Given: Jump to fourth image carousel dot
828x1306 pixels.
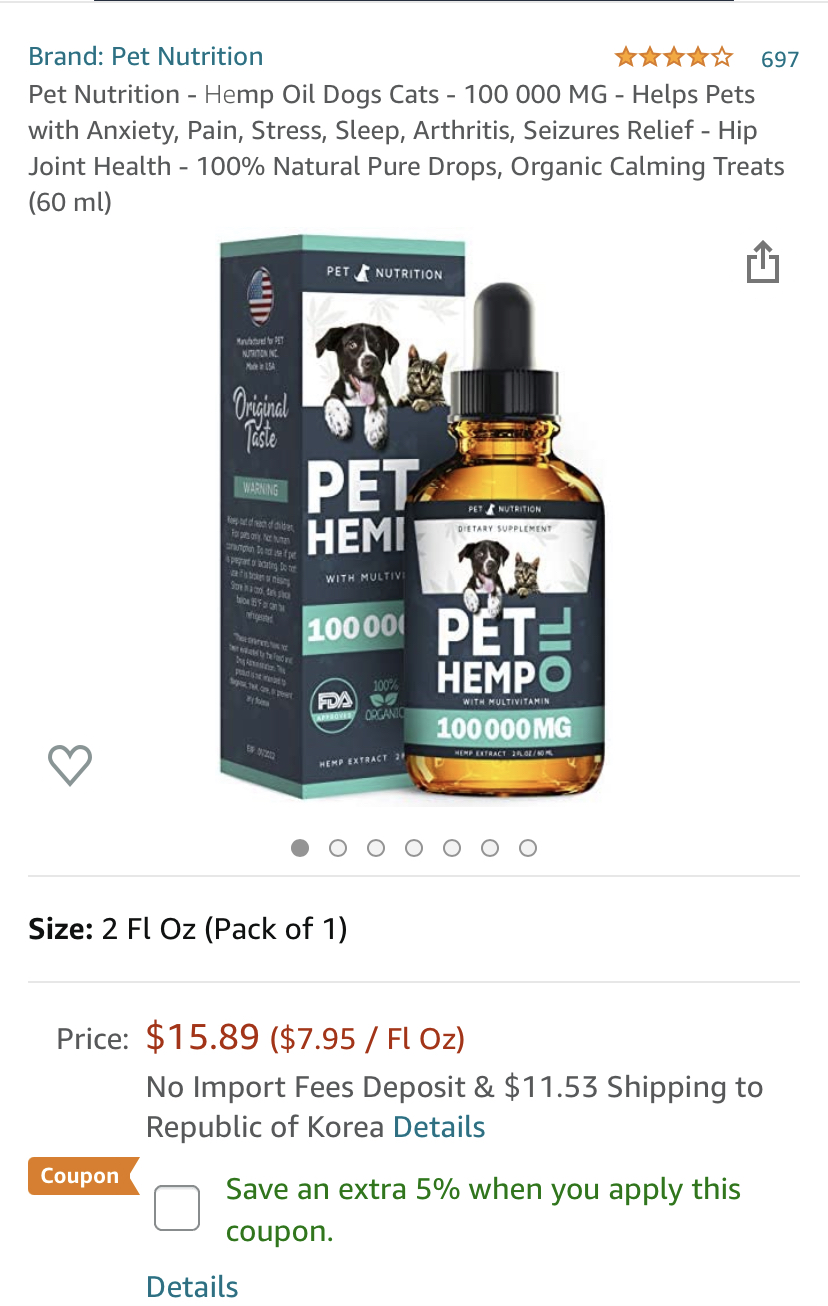Looking at the screenshot, I should click(414, 848).
